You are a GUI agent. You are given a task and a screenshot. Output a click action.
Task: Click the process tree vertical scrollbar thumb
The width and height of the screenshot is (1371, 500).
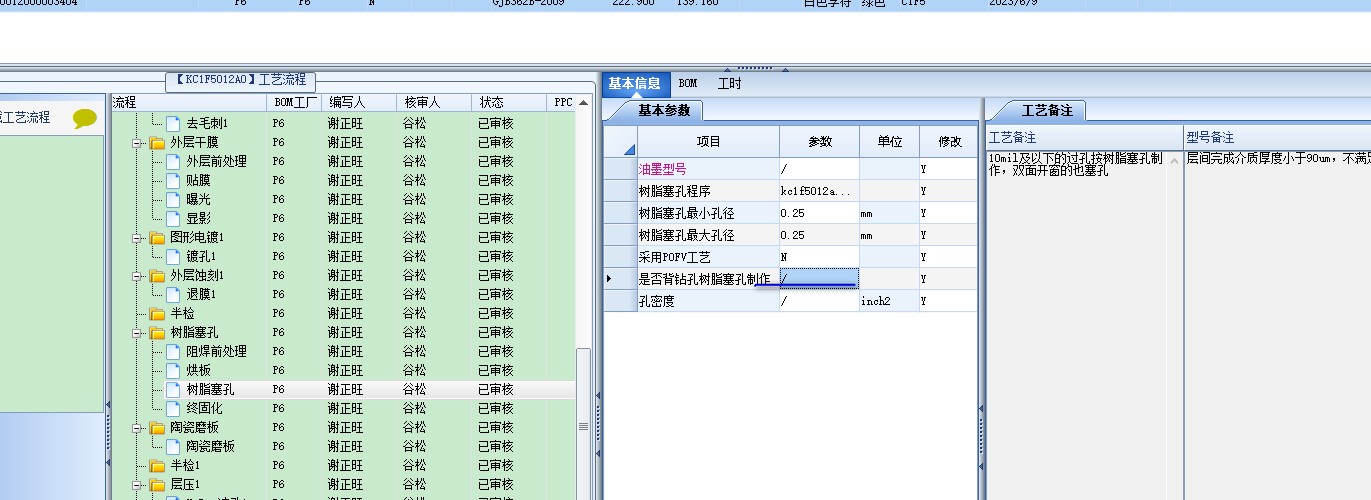point(583,424)
